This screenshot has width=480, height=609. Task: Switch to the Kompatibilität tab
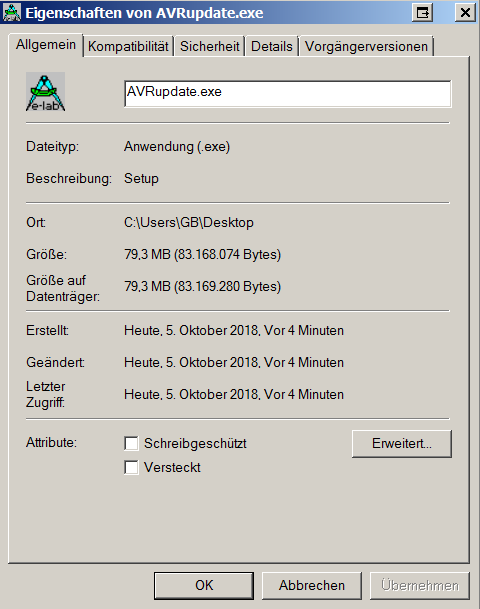[x=128, y=46]
